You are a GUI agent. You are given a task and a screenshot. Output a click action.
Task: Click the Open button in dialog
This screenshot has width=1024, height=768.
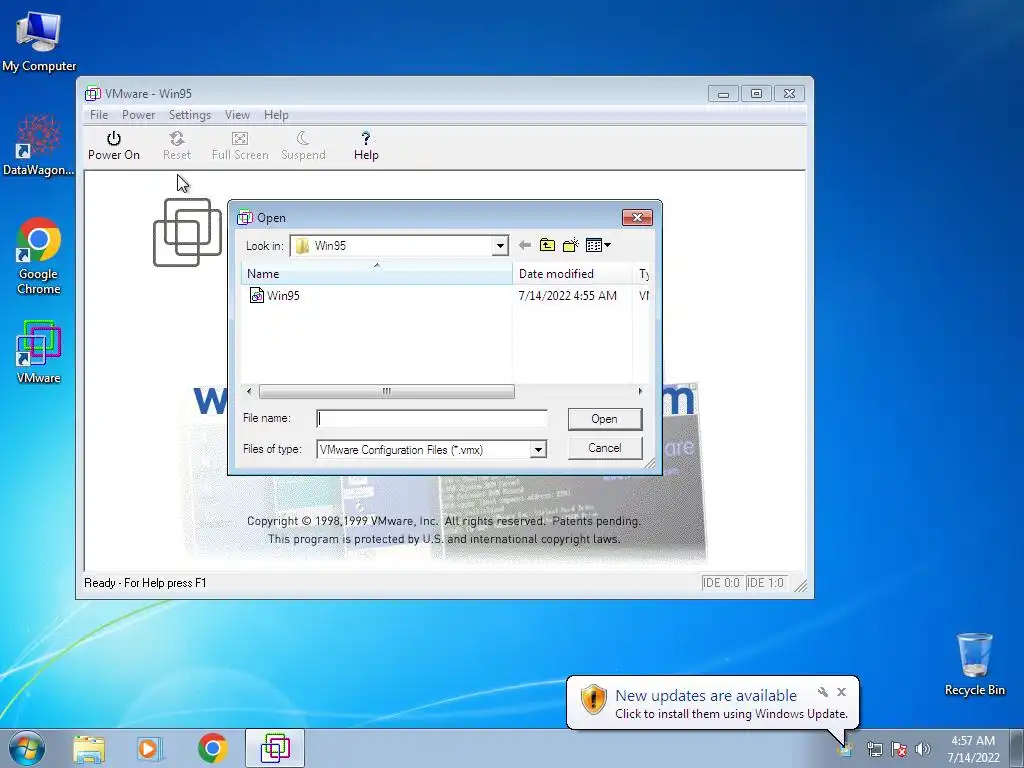tap(605, 419)
